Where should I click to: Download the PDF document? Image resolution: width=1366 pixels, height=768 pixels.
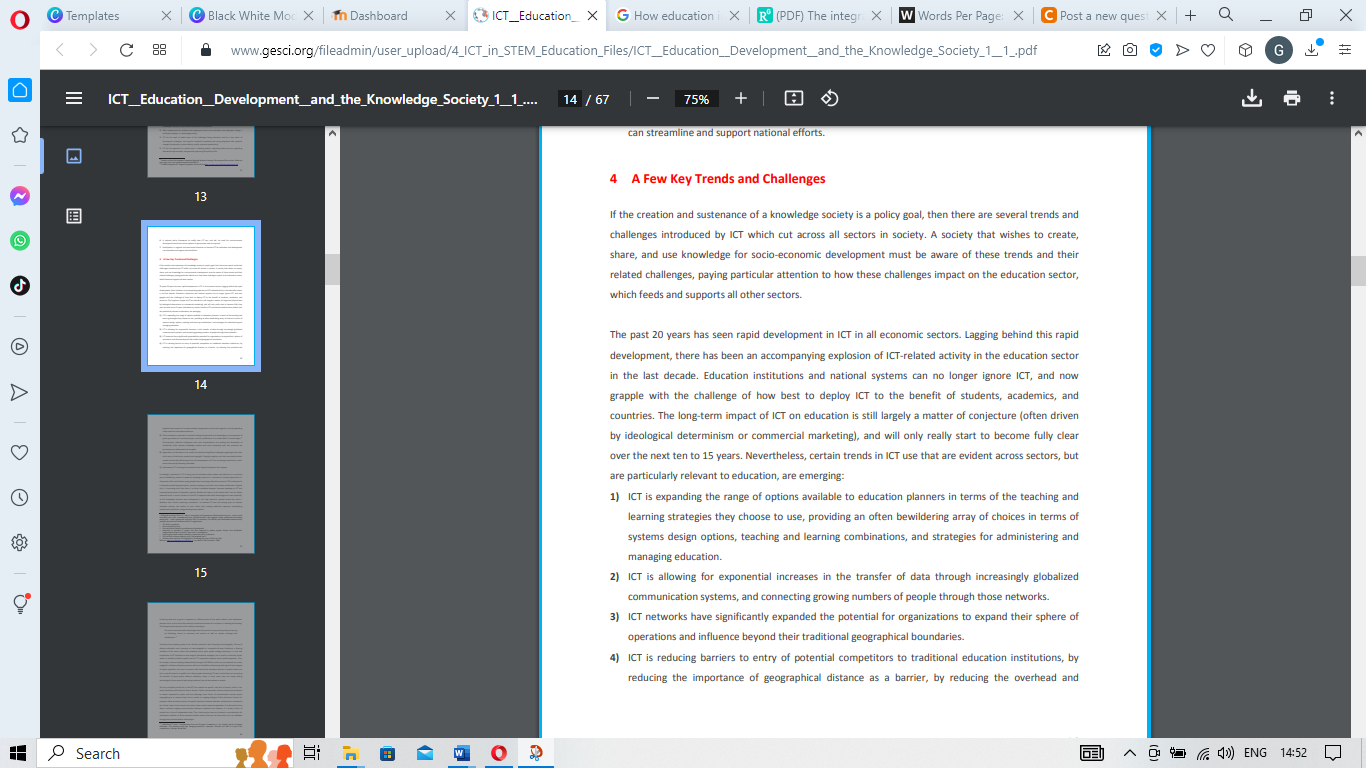coord(1251,97)
